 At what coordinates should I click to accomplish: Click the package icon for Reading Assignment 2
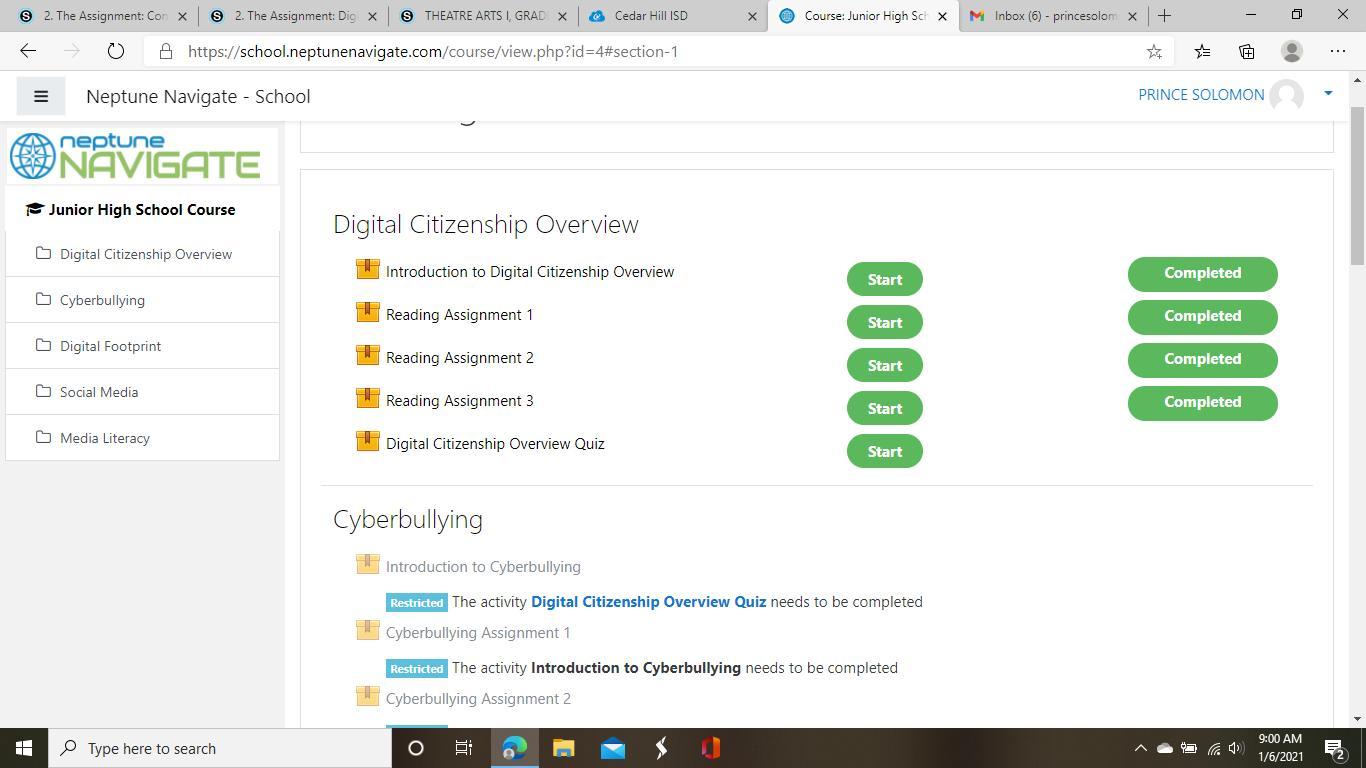coord(367,355)
